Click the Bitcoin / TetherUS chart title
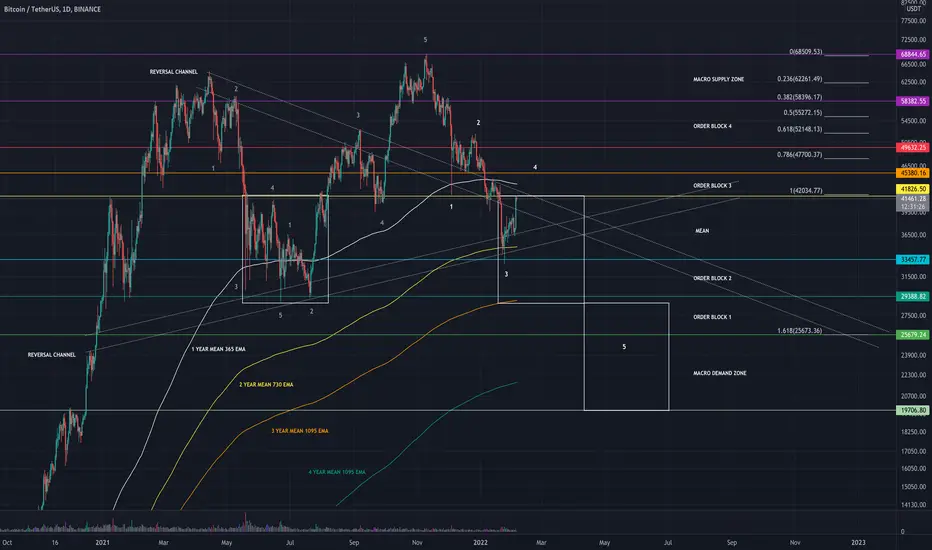 tap(52, 10)
